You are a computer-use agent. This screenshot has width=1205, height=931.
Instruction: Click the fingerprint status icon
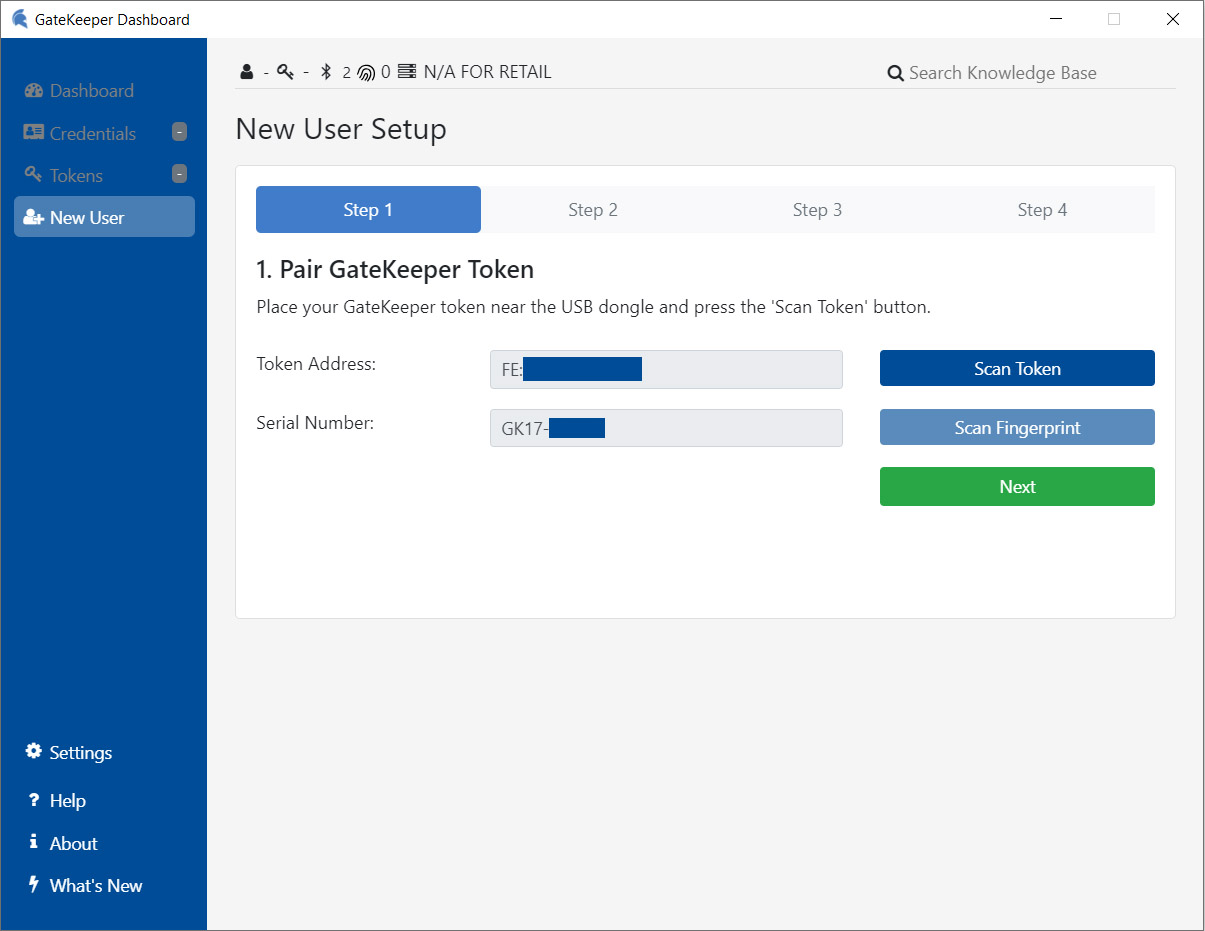[x=366, y=72]
